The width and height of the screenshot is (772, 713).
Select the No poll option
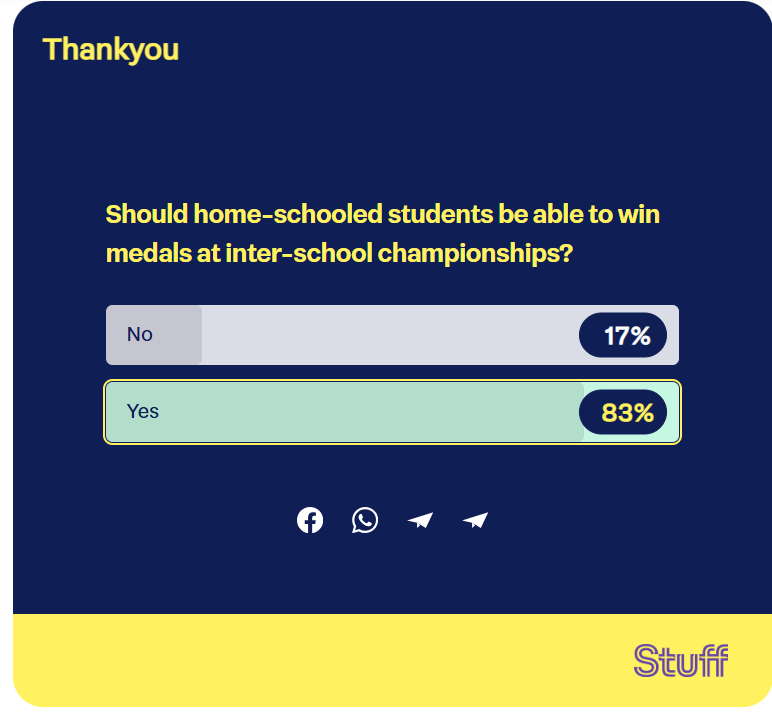(392, 335)
